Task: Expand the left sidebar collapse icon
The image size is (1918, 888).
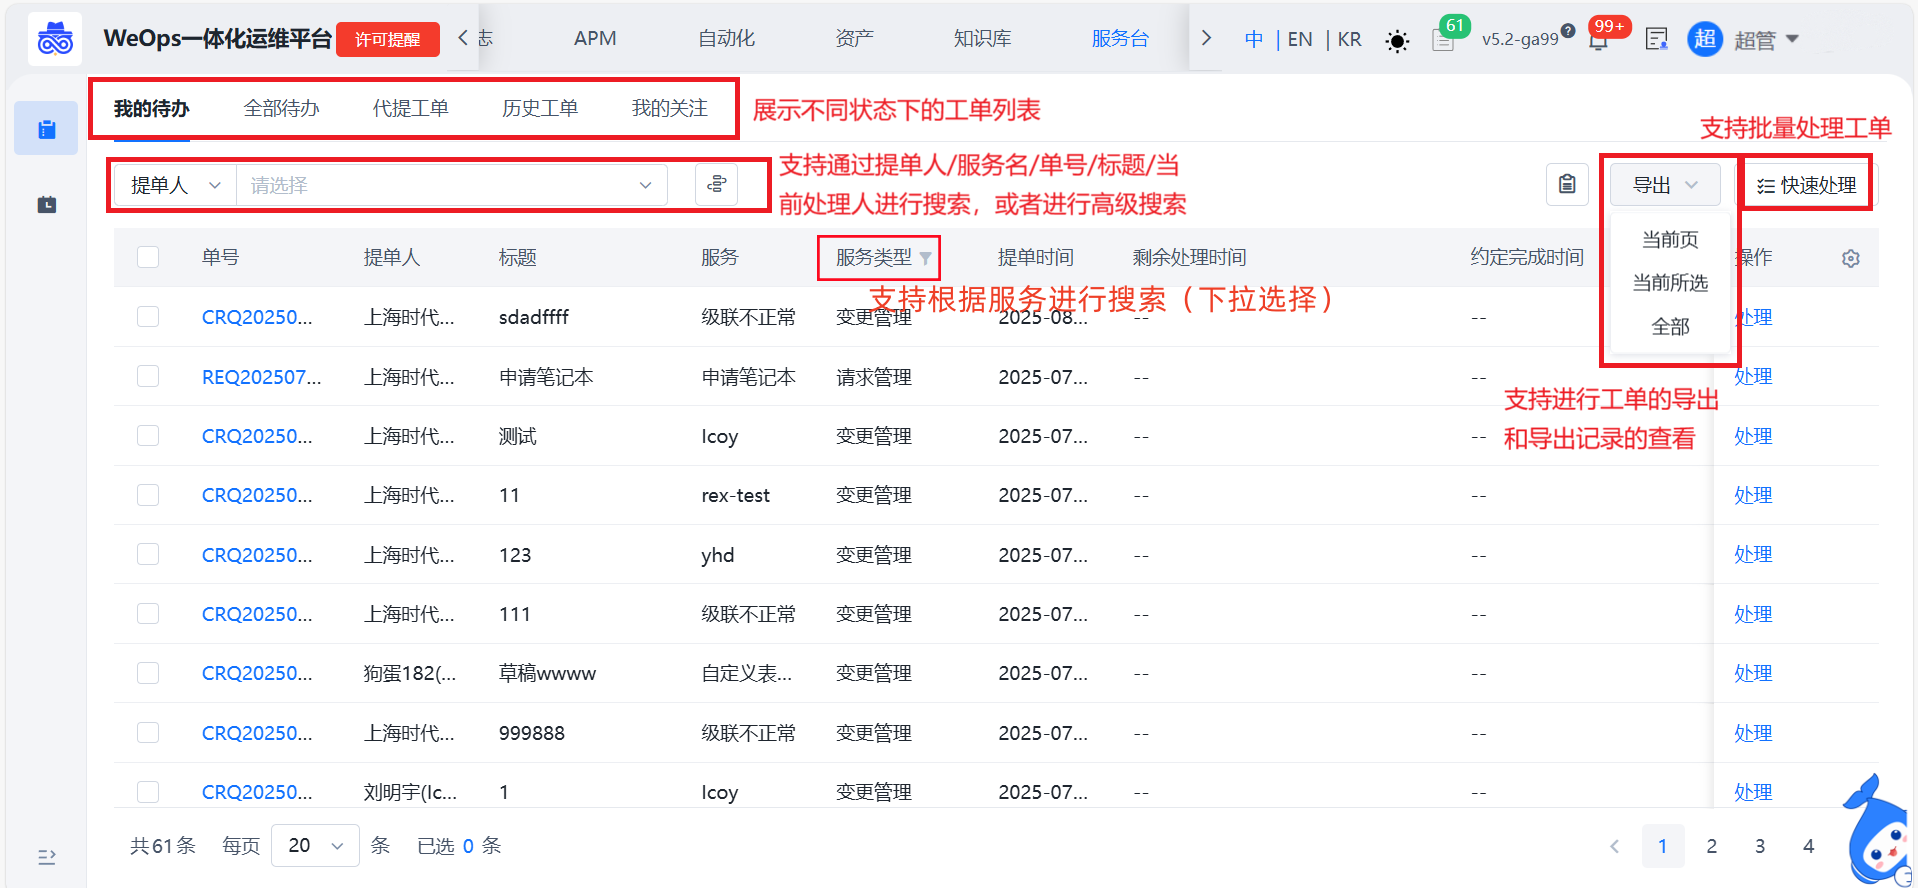Action: tap(47, 857)
